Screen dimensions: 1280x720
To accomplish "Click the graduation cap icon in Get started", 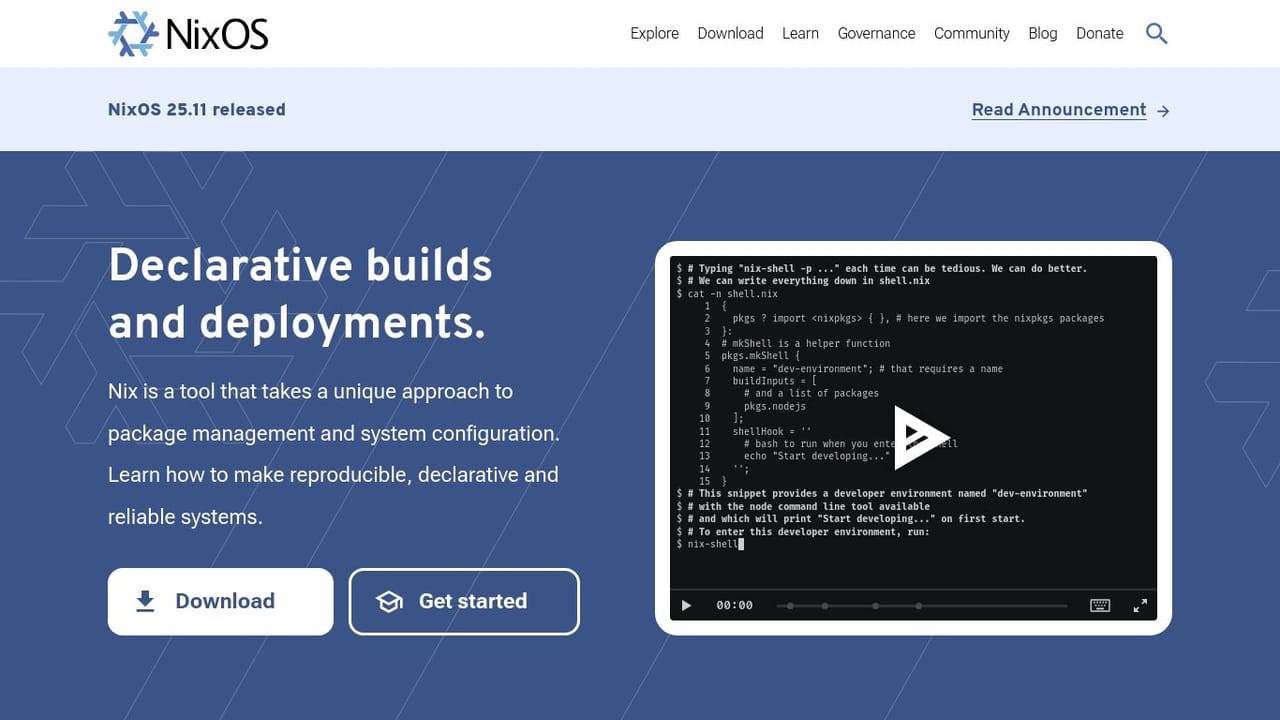I will (x=388, y=601).
